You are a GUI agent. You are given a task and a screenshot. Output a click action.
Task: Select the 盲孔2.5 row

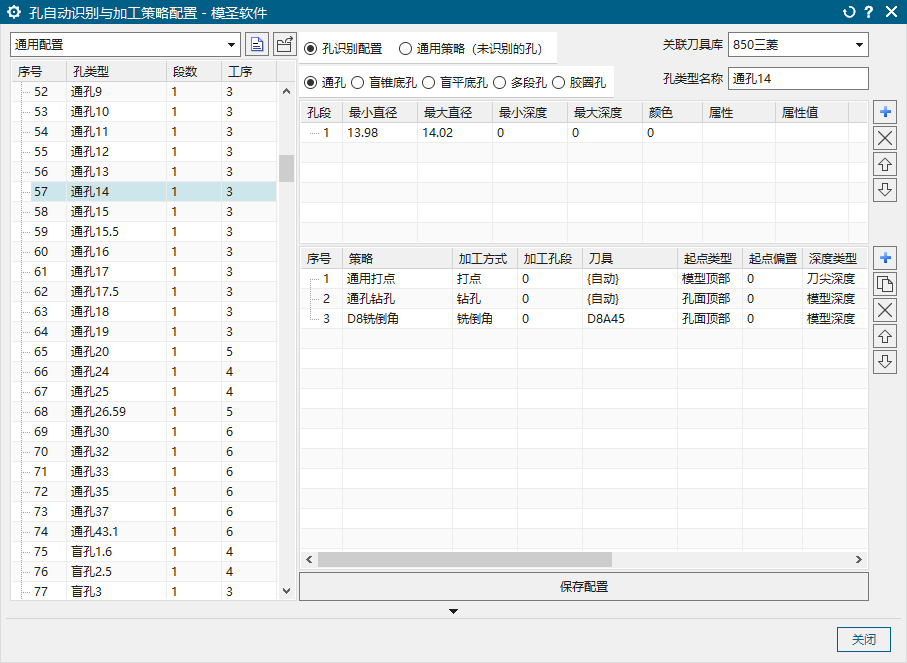click(145, 572)
